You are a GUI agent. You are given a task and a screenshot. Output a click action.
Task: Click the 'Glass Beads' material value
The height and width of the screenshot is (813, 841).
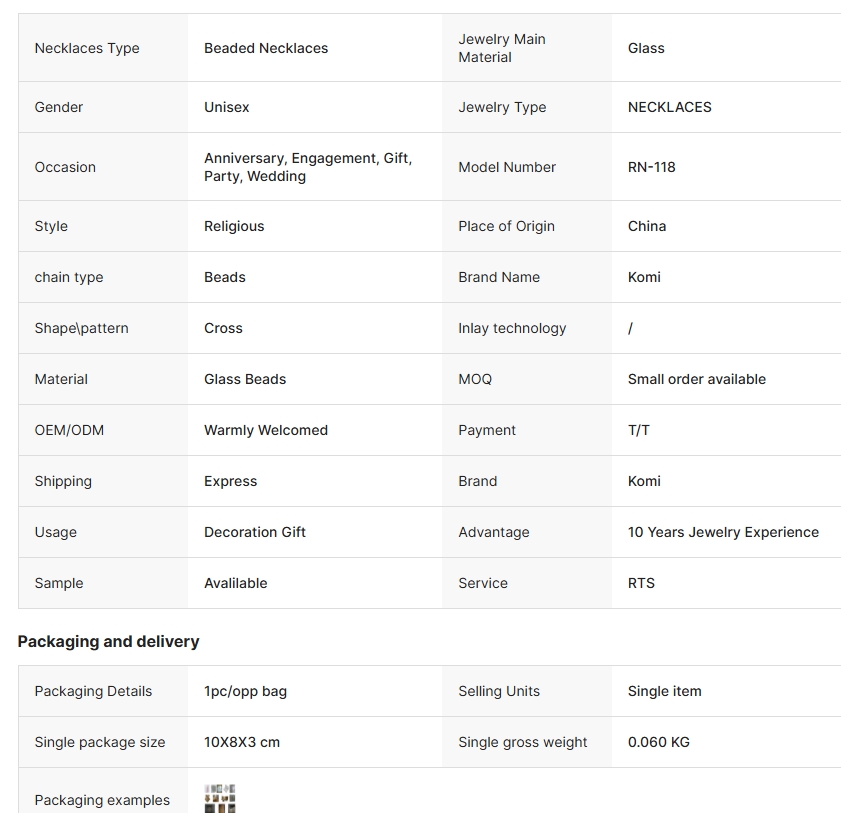[245, 379]
